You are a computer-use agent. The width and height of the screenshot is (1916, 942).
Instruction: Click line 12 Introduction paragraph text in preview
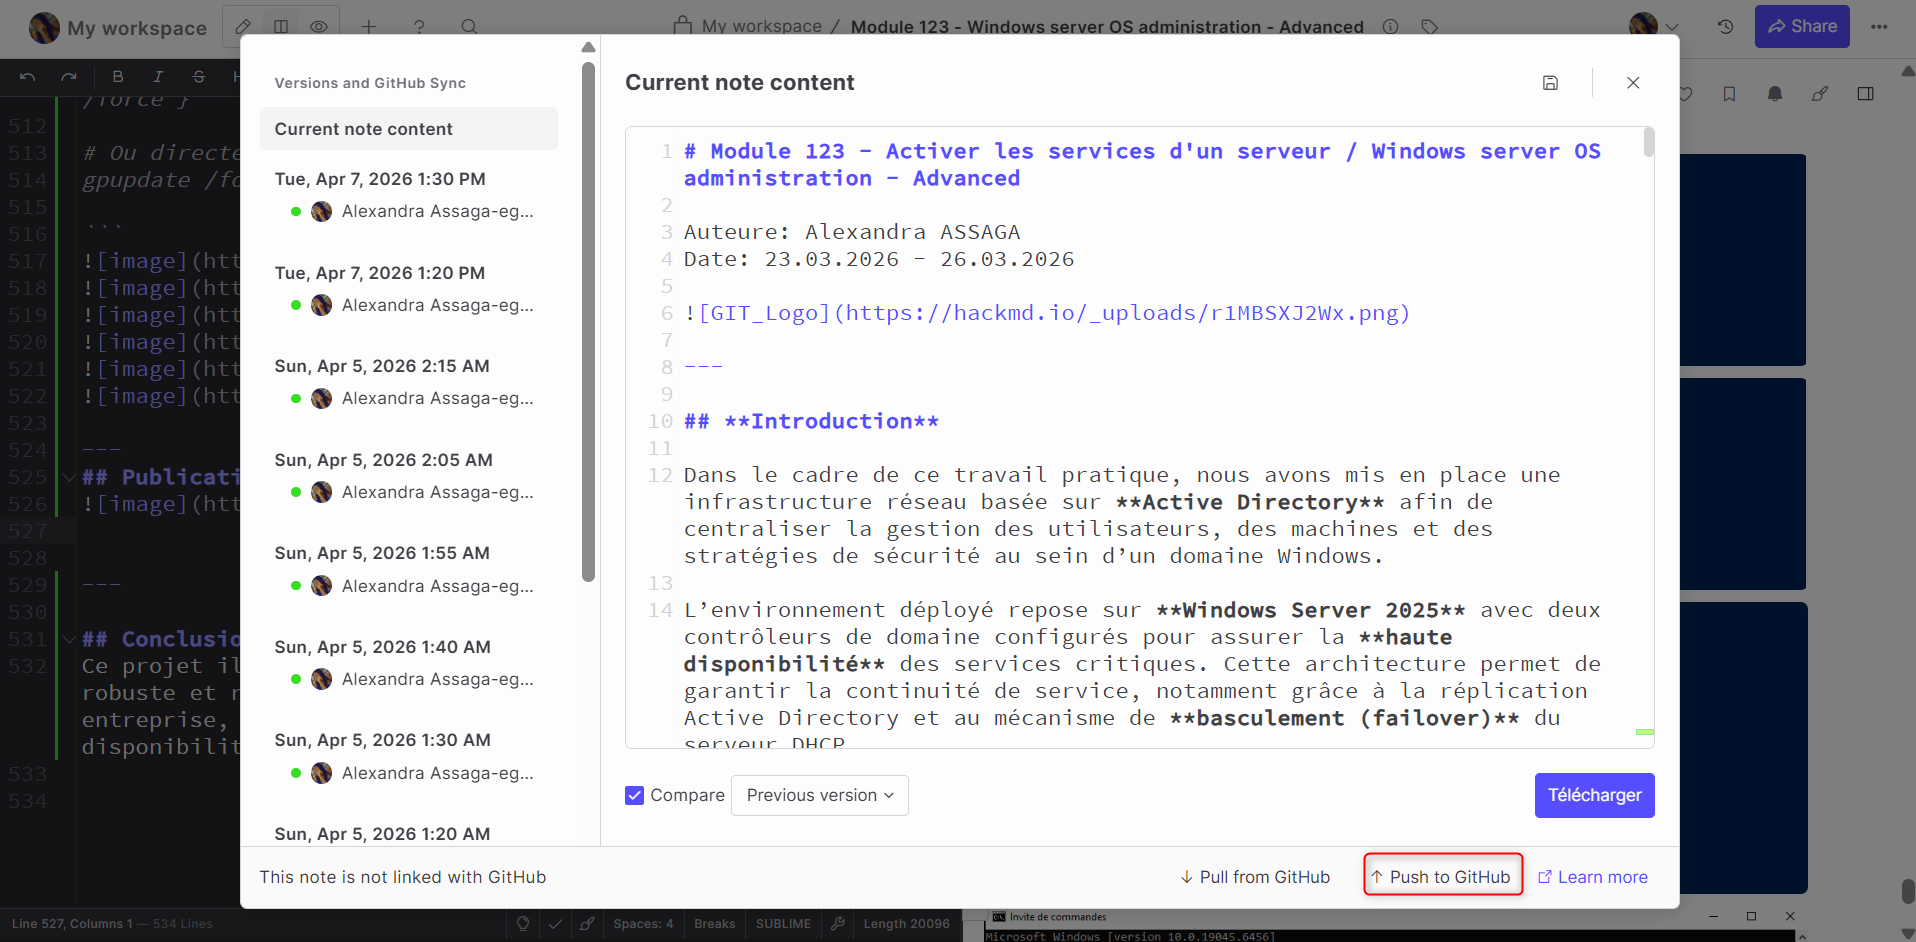click(1122, 515)
